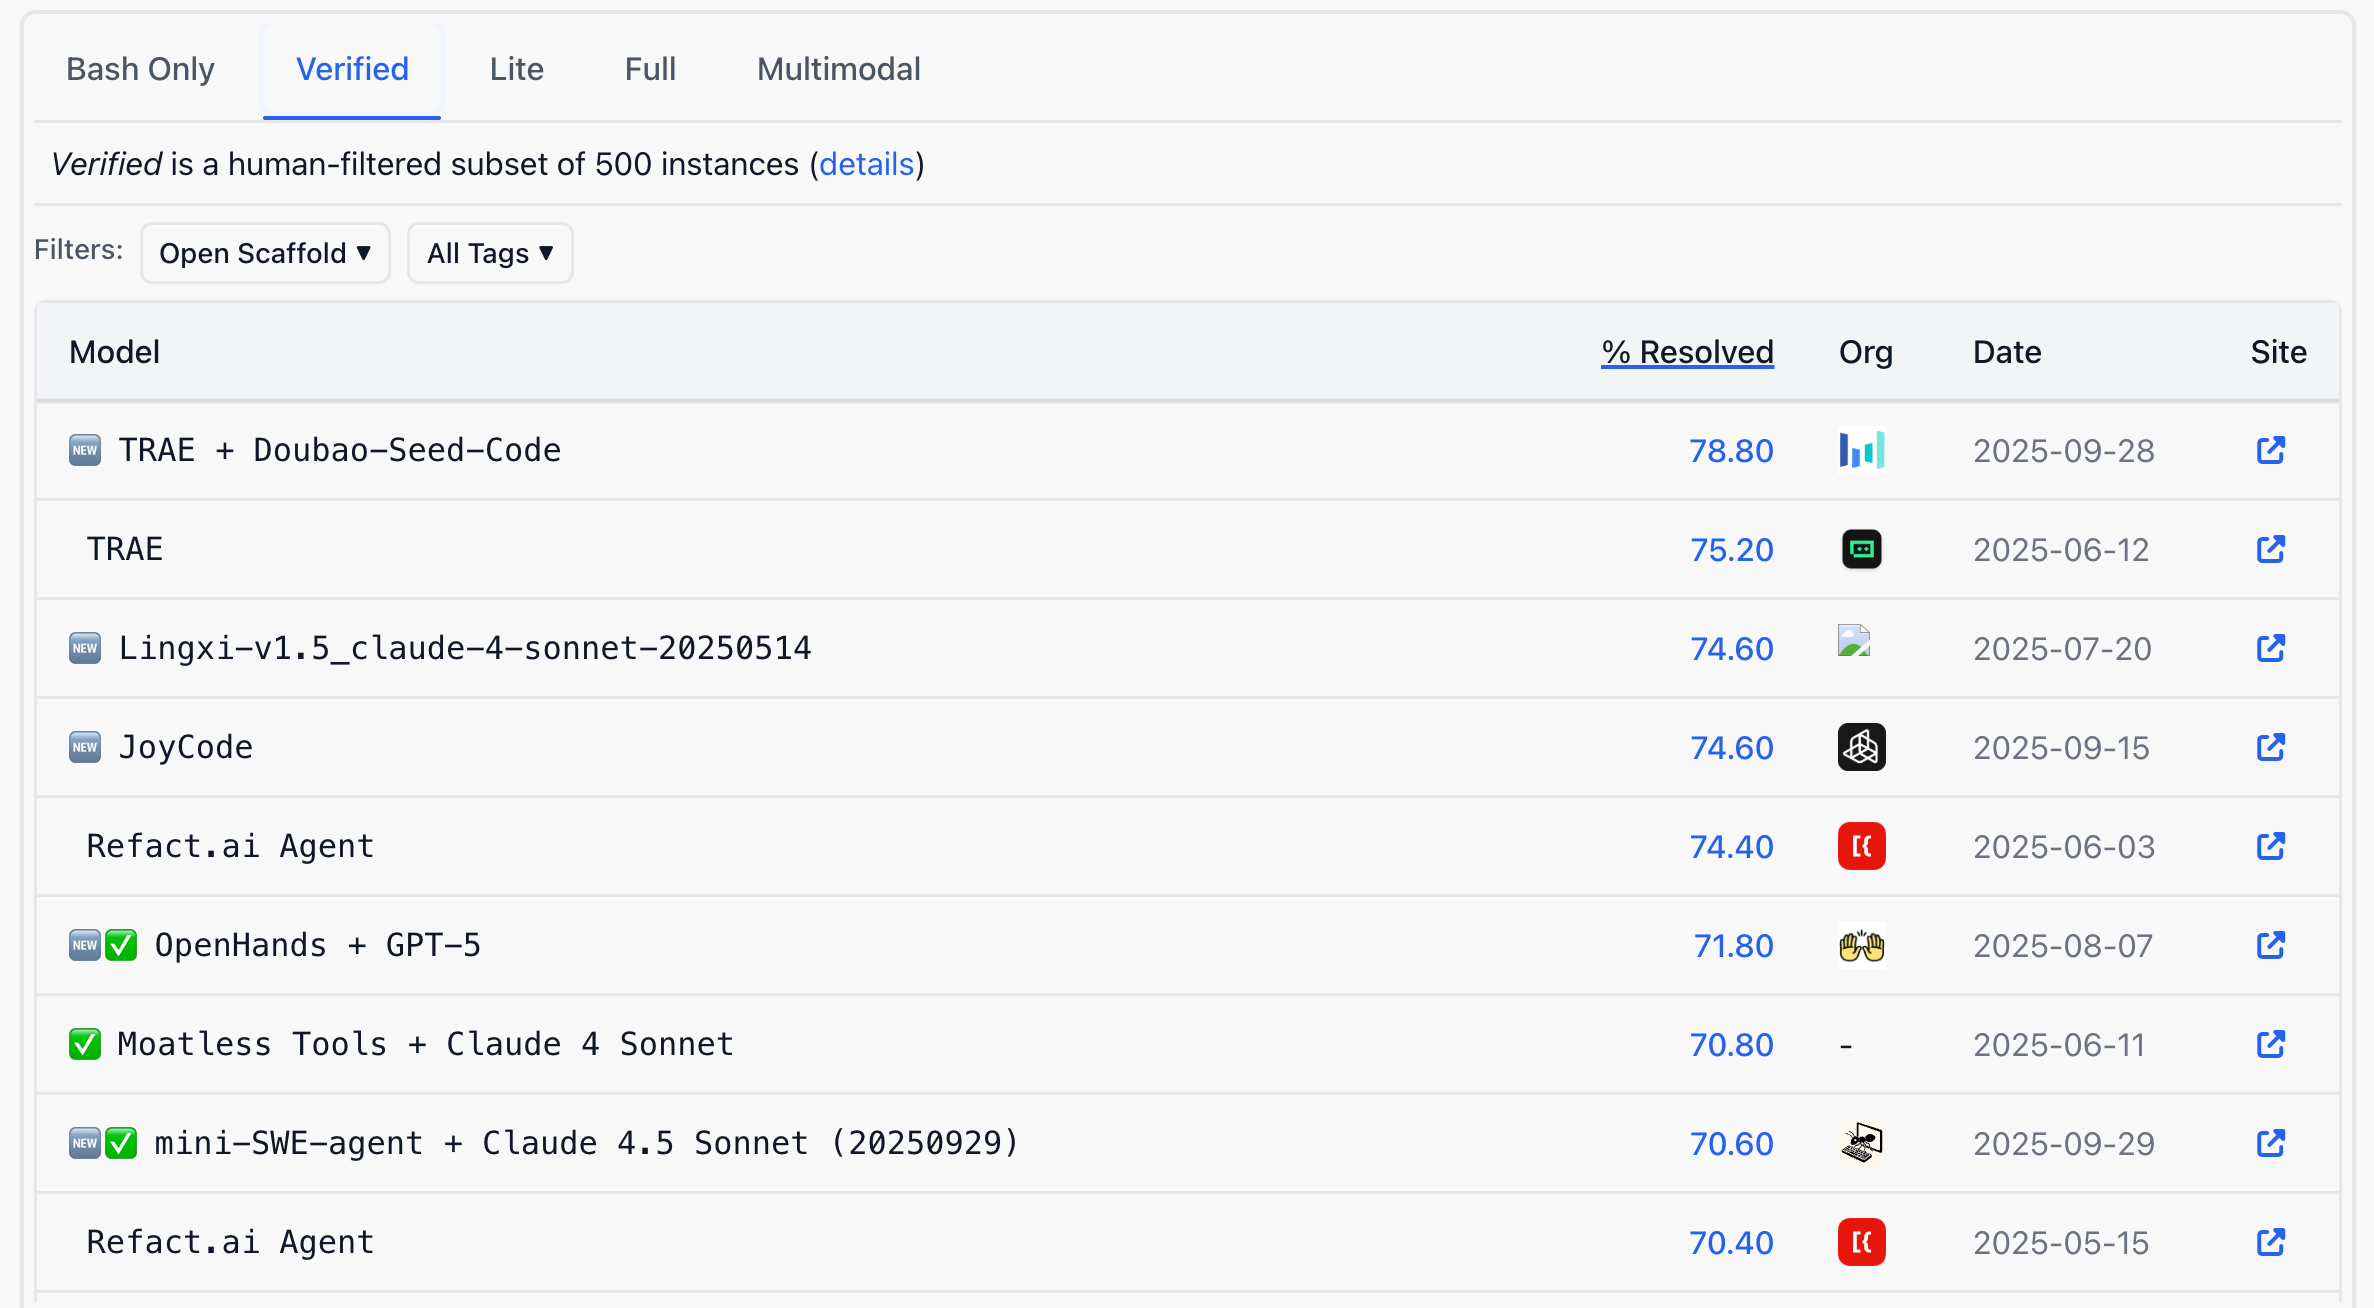Sort by the % Resolved column header

1687,352
